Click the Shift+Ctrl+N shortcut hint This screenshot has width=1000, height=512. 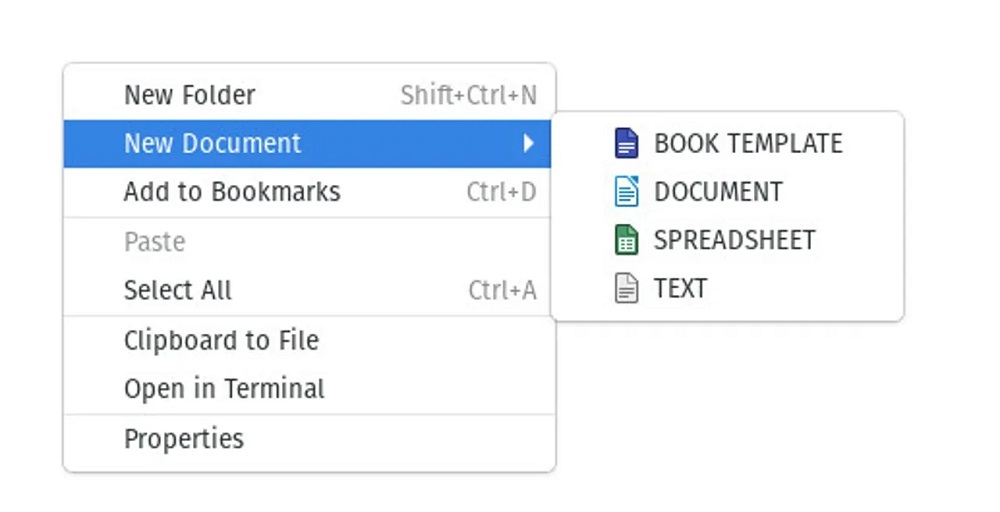[468, 96]
